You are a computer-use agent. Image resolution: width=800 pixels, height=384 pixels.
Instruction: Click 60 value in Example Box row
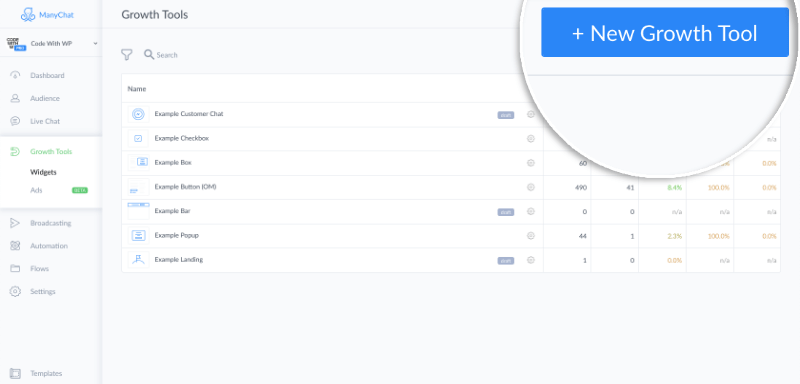(583, 163)
